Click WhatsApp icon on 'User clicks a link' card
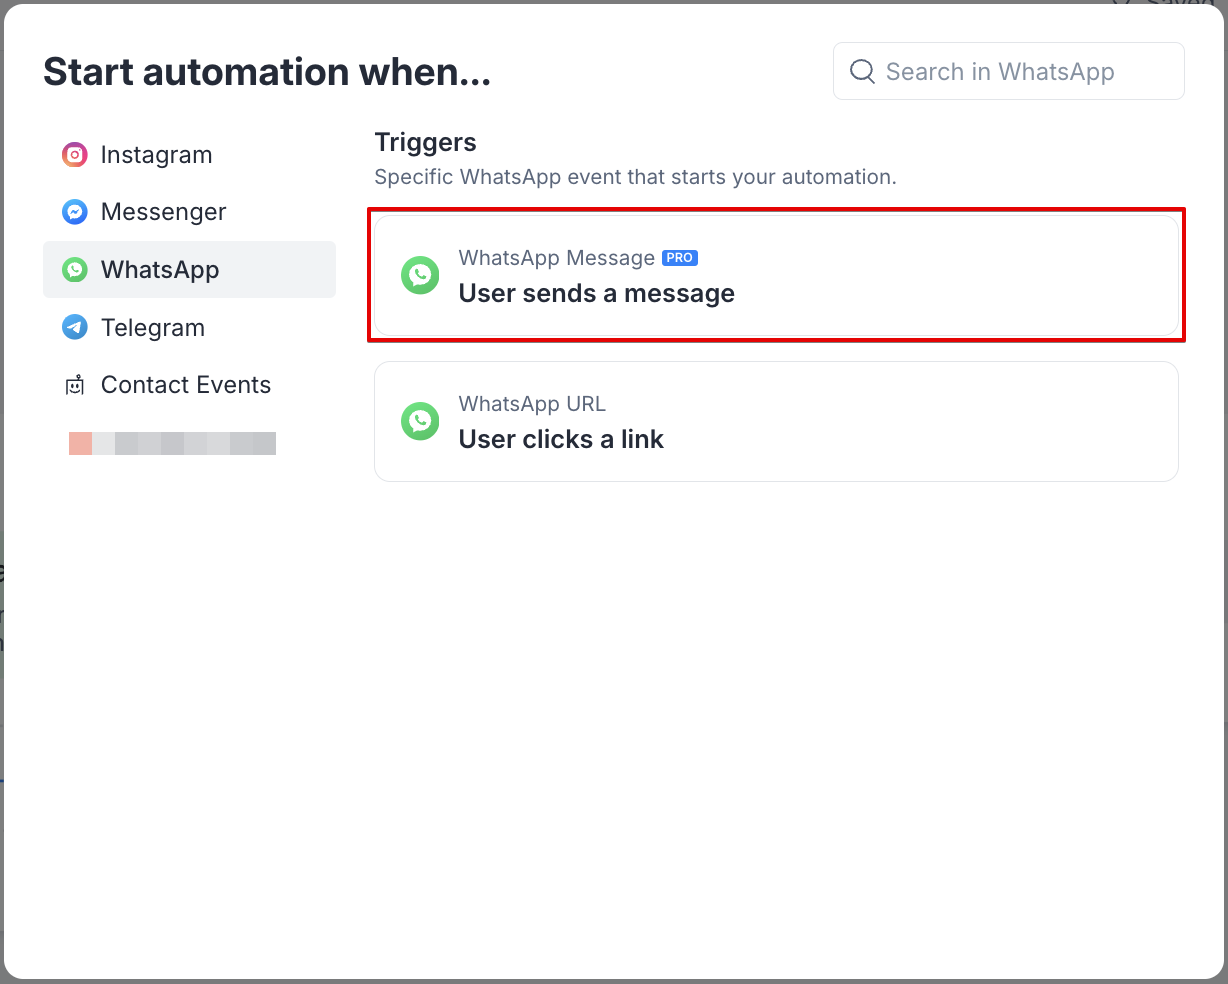The image size is (1228, 984). [x=420, y=421]
